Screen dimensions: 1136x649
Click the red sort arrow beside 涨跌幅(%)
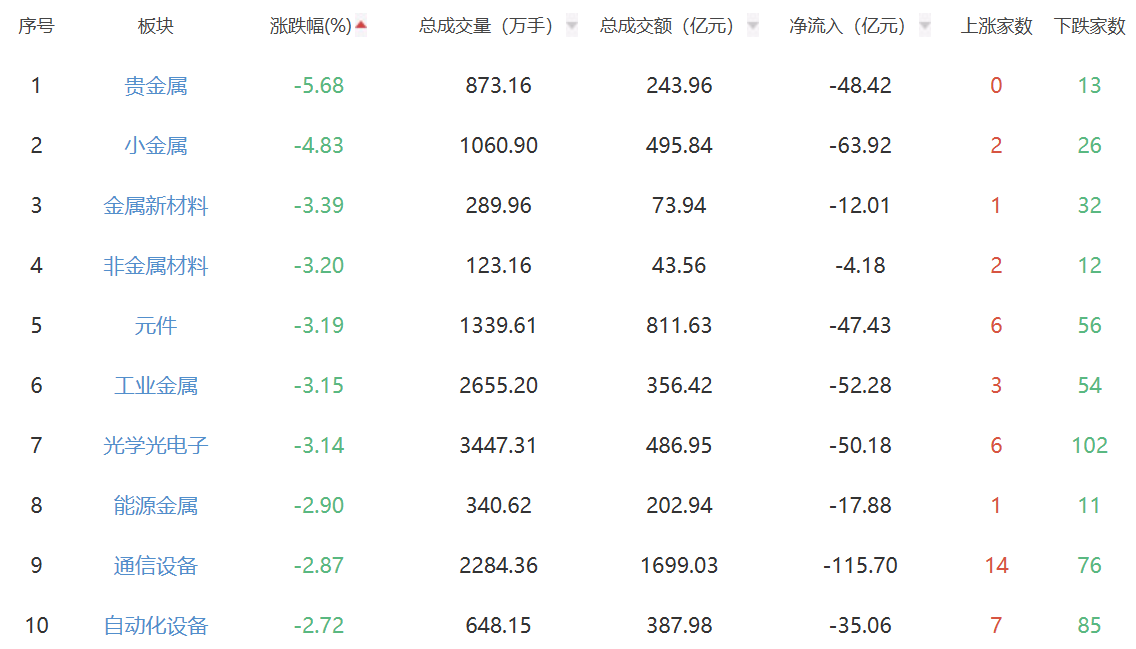click(361, 26)
